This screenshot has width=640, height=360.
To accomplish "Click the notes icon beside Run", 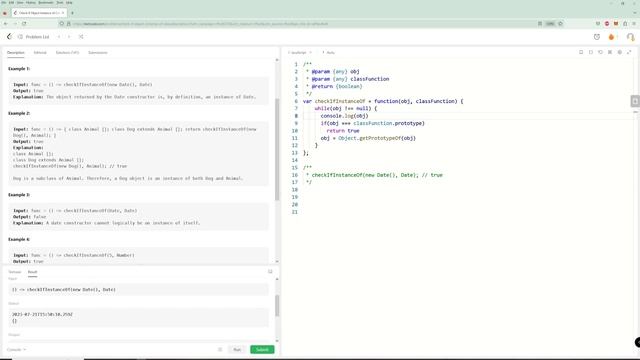I will click(x=220, y=350).
